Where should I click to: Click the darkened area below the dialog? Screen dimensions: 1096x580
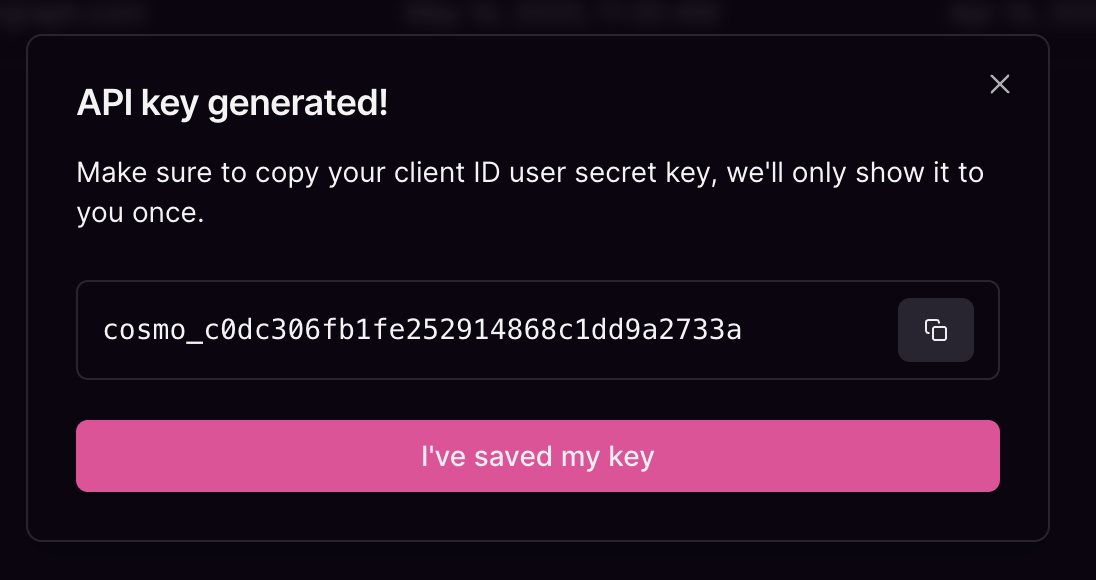click(x=548, y=567)
